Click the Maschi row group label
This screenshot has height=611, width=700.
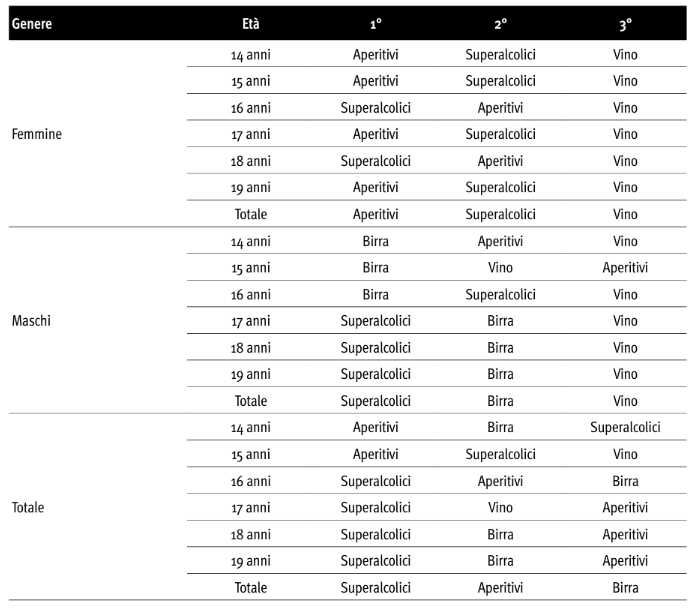tap(33, 321)
